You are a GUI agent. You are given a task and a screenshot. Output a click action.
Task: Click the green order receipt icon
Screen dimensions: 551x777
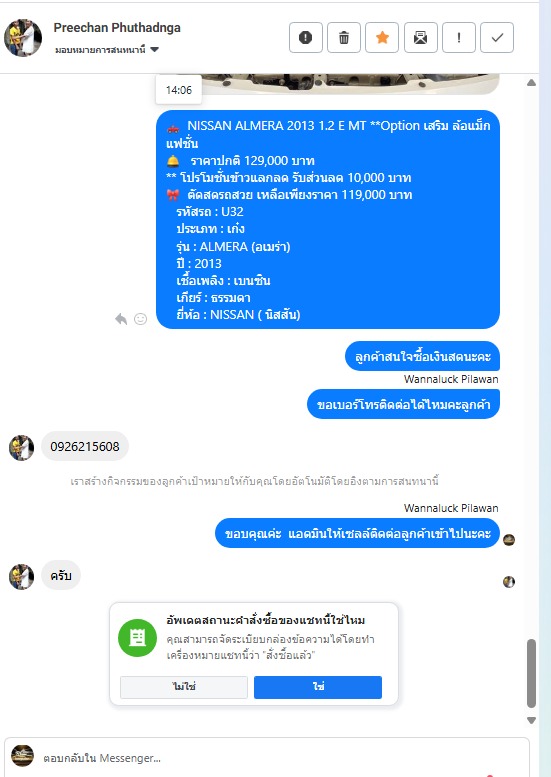click(x=137, y=638)
